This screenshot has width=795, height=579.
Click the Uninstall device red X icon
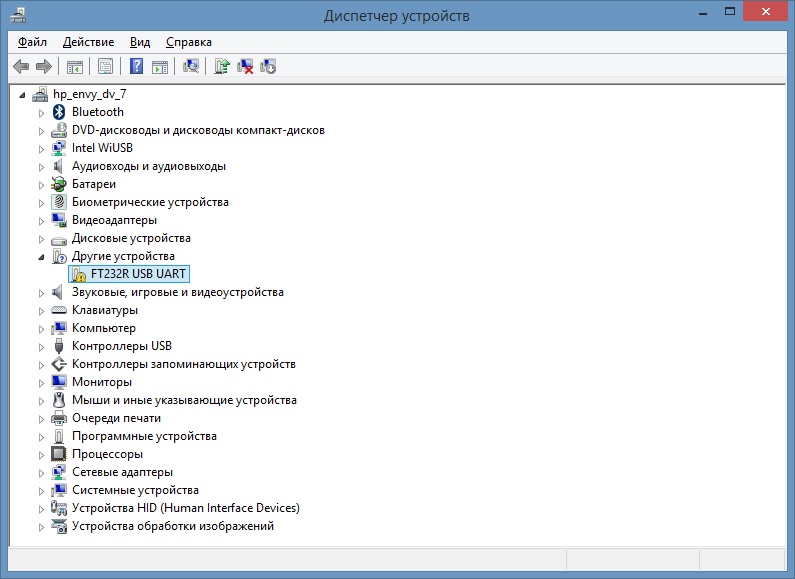(x=245, y=66)
